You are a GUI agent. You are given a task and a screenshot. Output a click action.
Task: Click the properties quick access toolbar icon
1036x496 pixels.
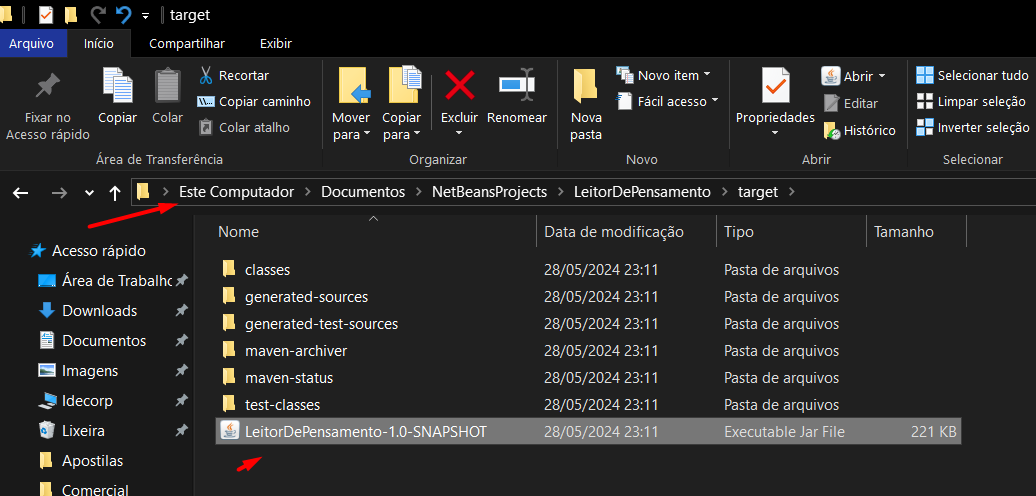(46, 15)
